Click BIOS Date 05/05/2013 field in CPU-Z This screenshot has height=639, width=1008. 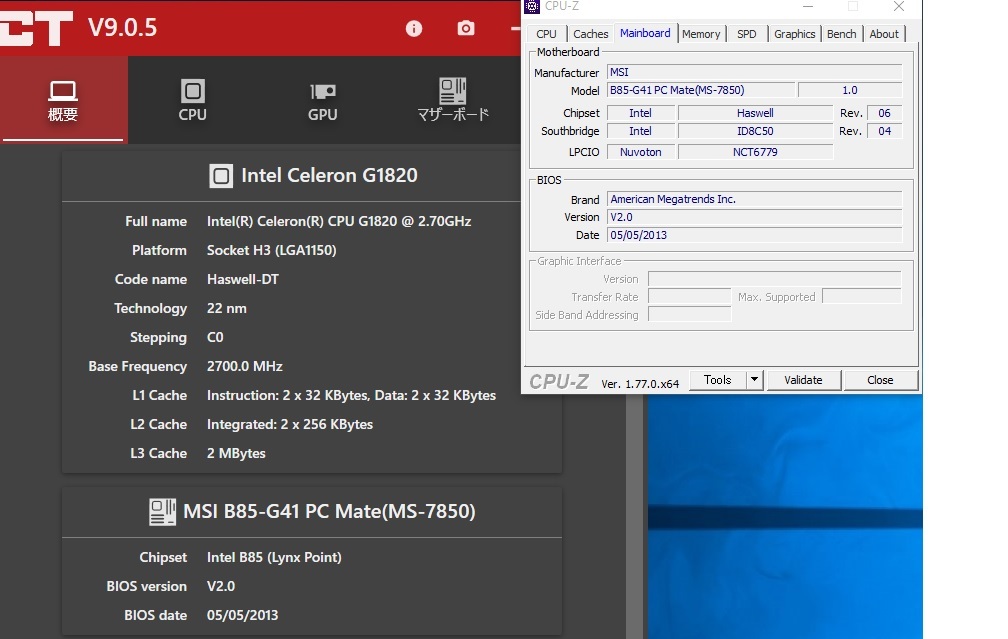coord(754,235)
